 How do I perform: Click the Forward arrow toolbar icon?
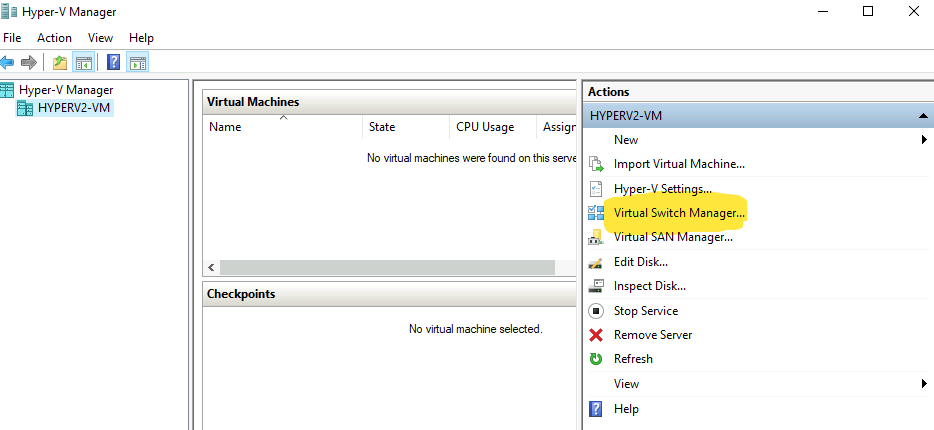pyautogui.click(x=29, y=62)
